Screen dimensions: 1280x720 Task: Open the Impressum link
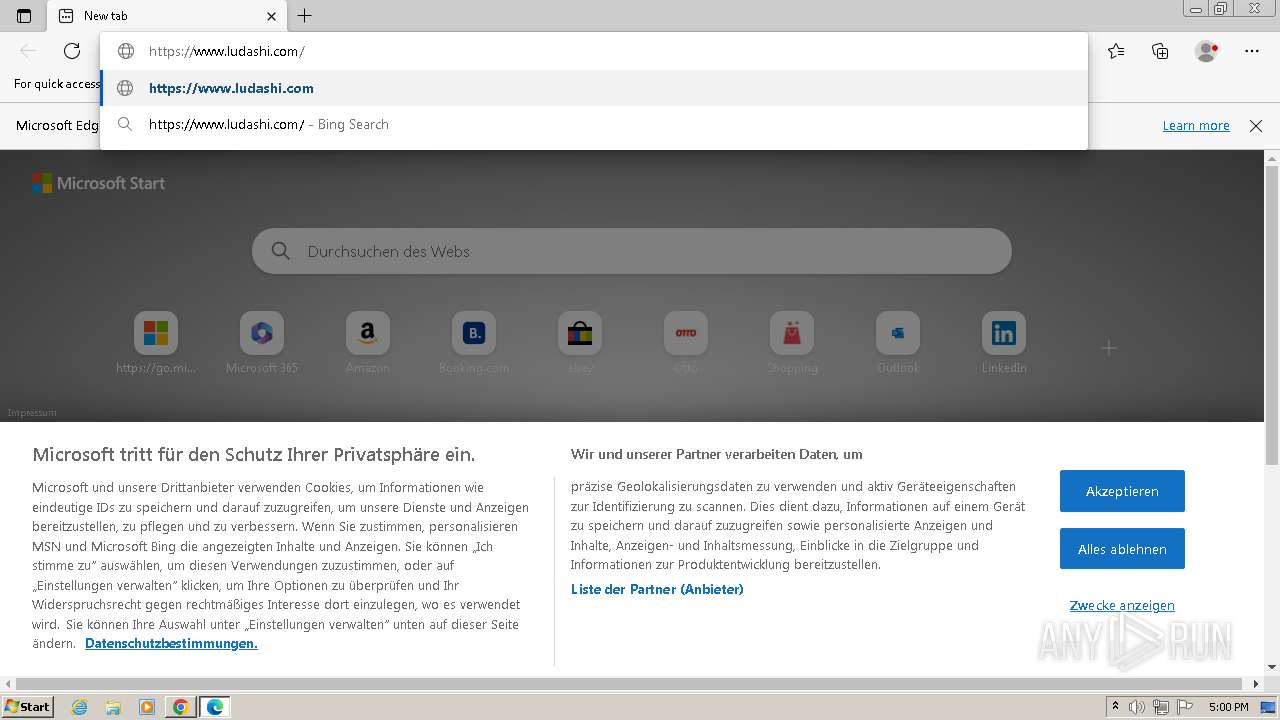point(32,413)
